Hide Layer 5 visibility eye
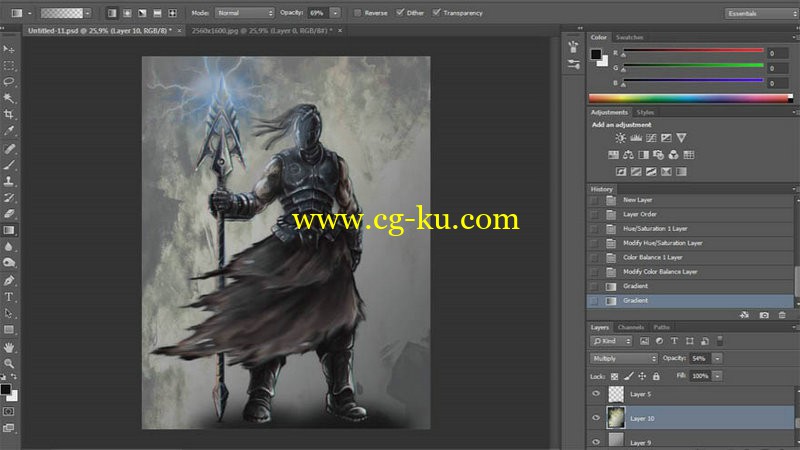The height and width of the screenshot is (450, 800). tap(596, 394)
